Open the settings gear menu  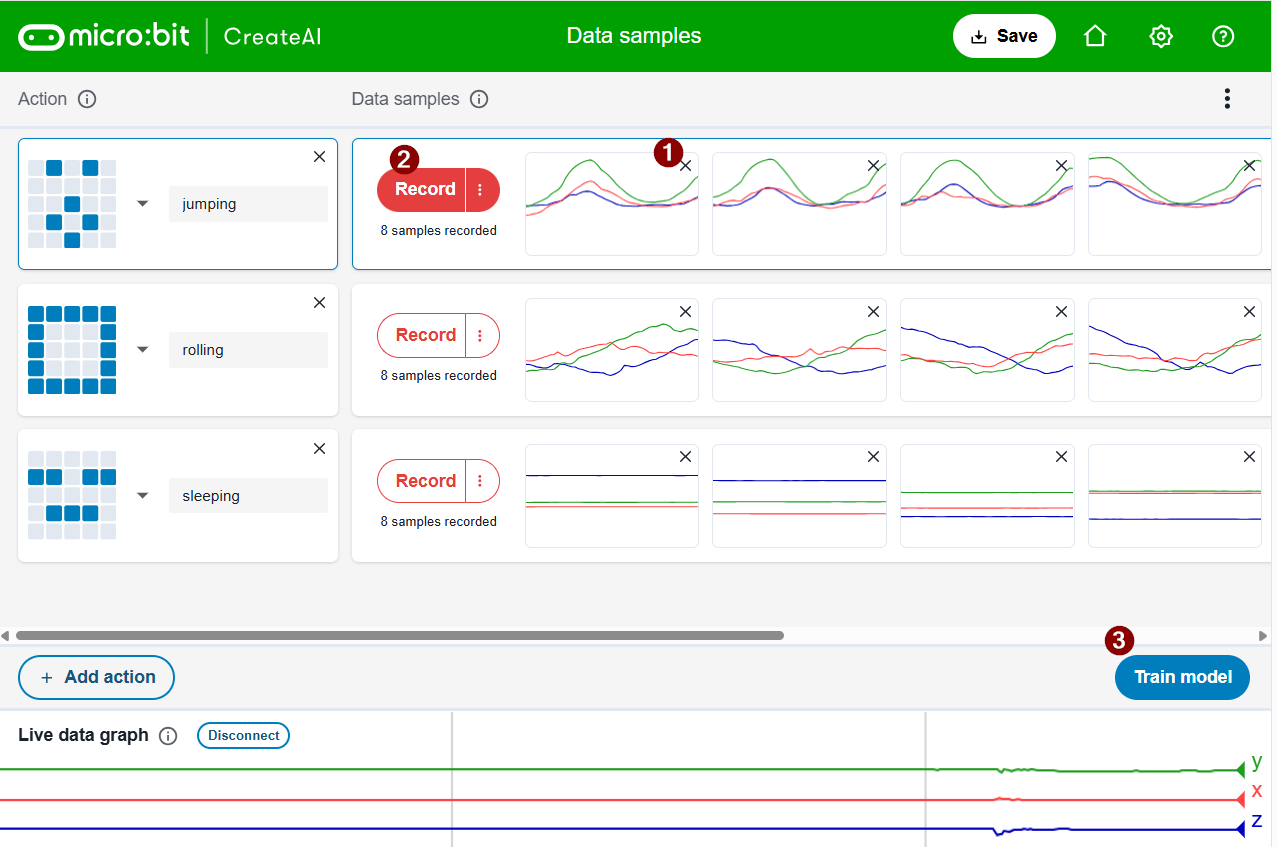(1160, 36)
